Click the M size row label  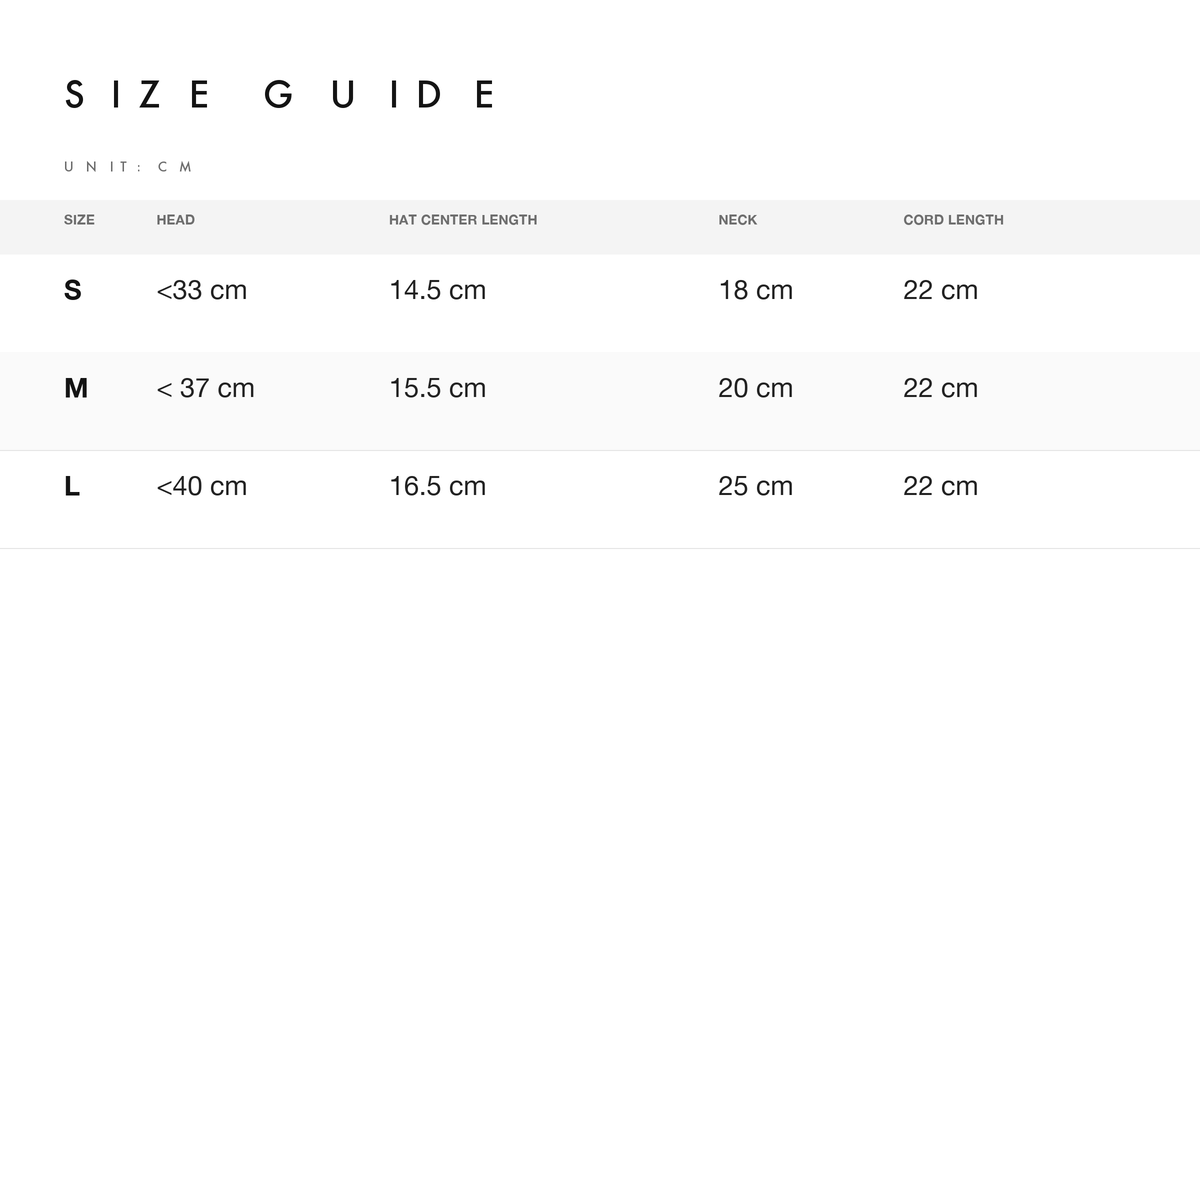coord(76,388)
